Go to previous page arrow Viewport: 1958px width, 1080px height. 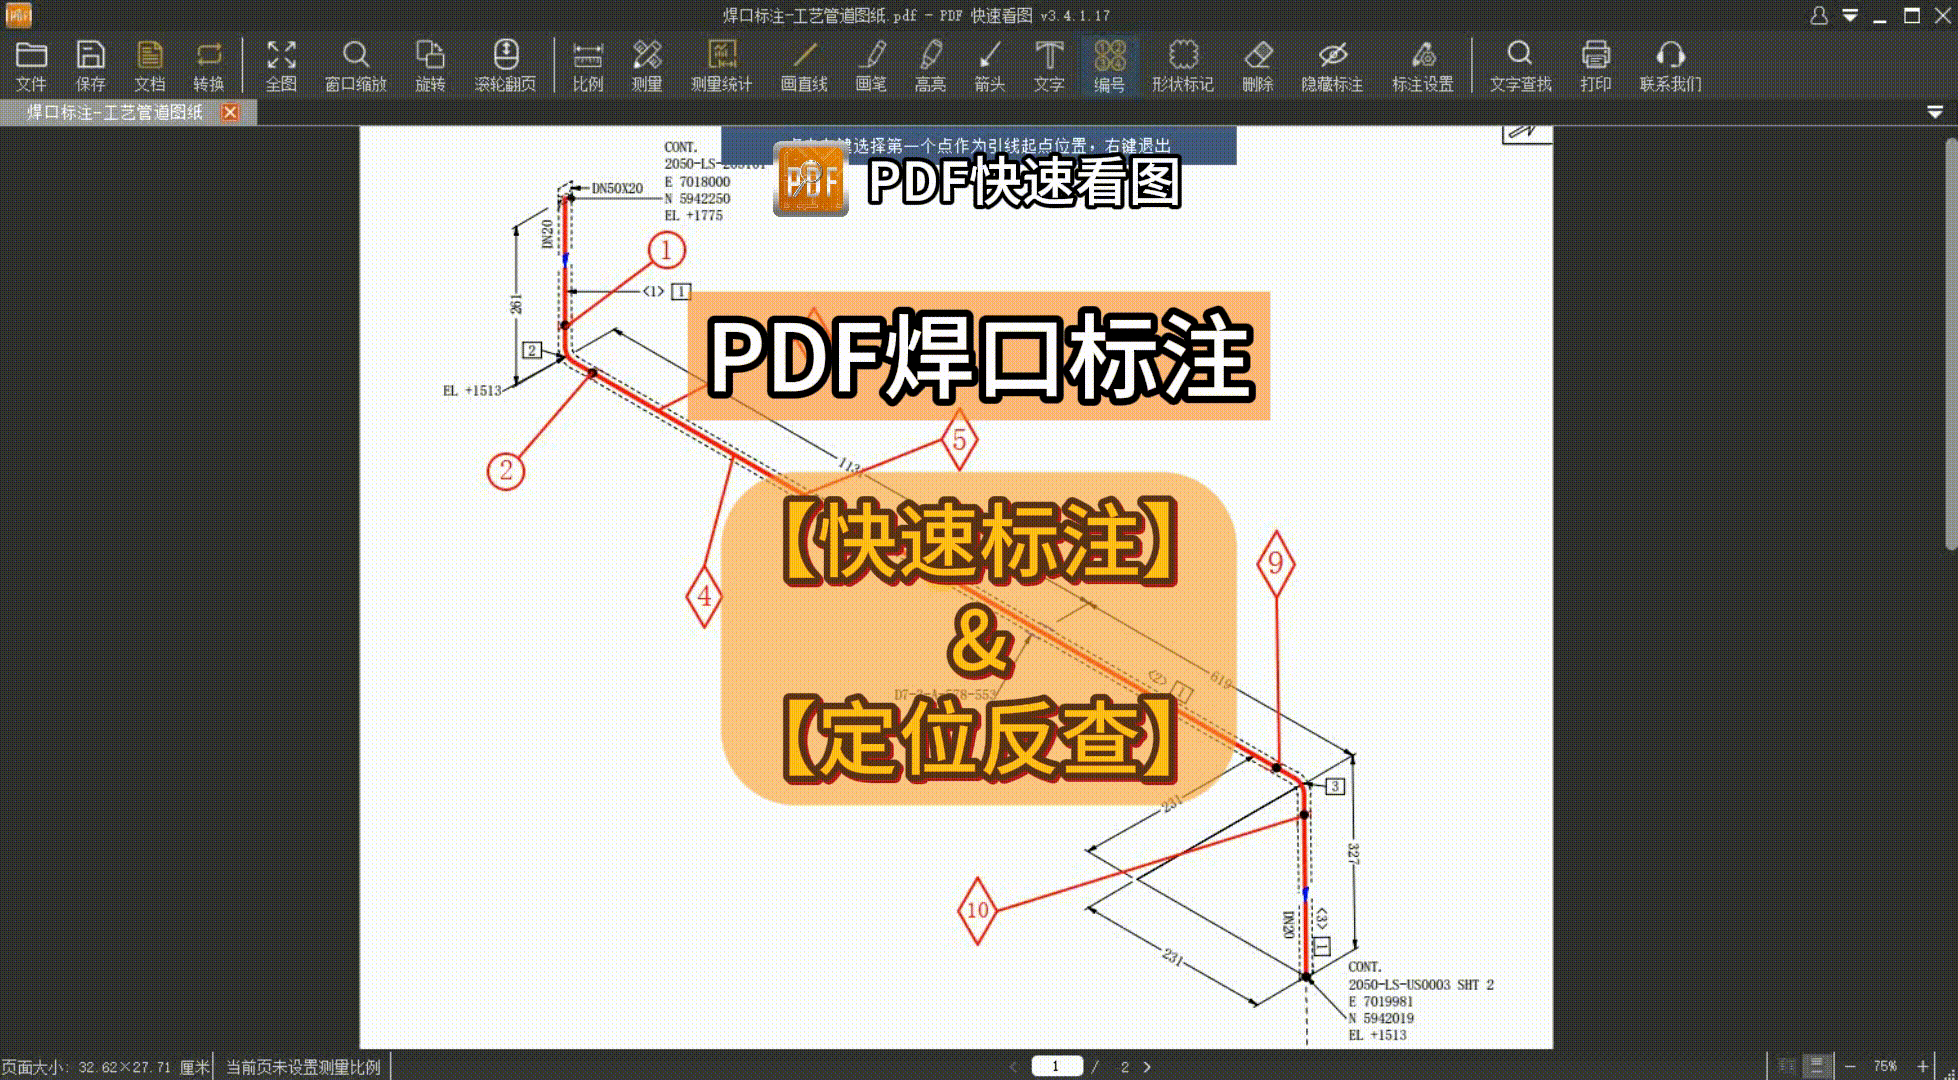[1012, 1067]
